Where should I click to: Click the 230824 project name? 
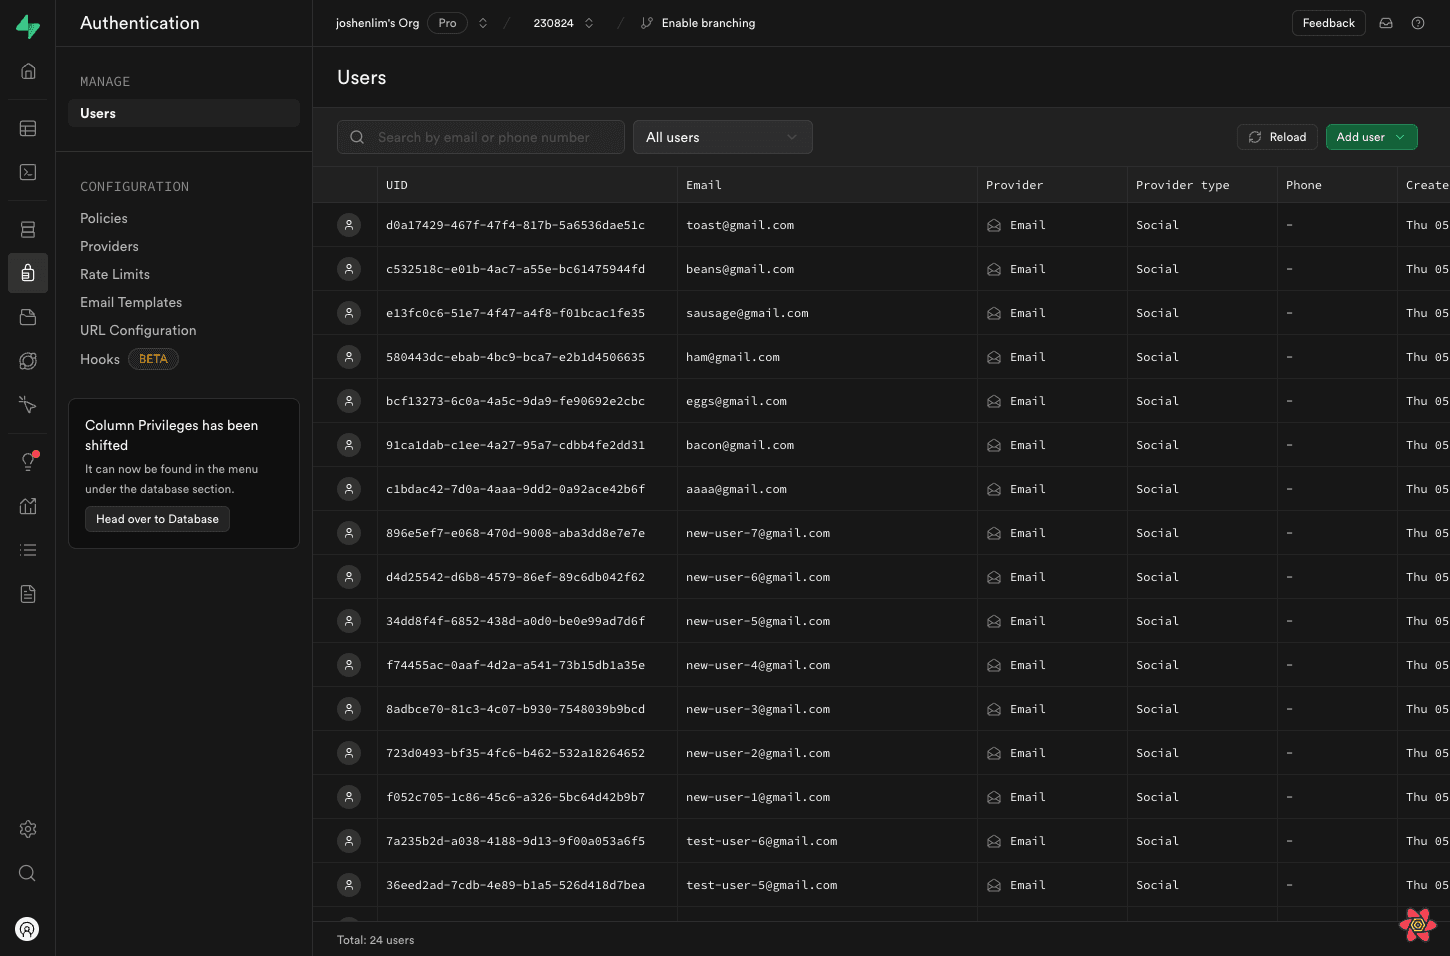(x=553, y=23)
